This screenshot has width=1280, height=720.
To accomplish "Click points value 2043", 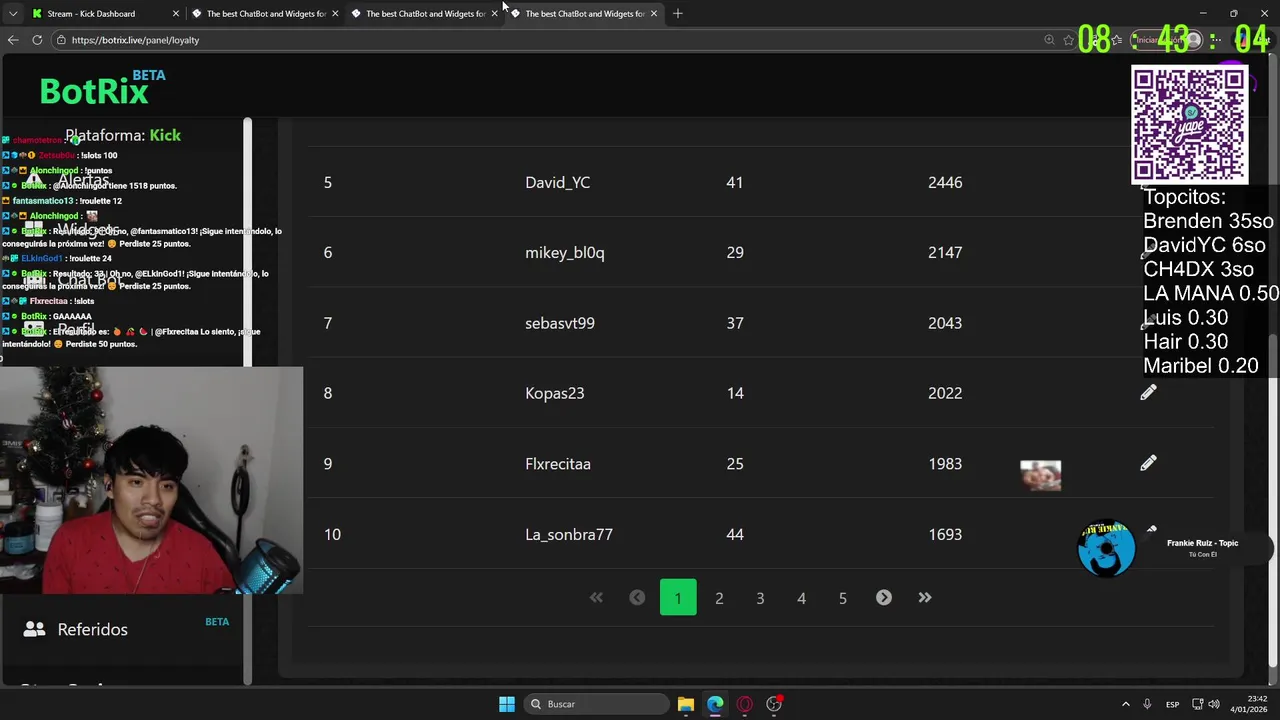I will [945, 323].
